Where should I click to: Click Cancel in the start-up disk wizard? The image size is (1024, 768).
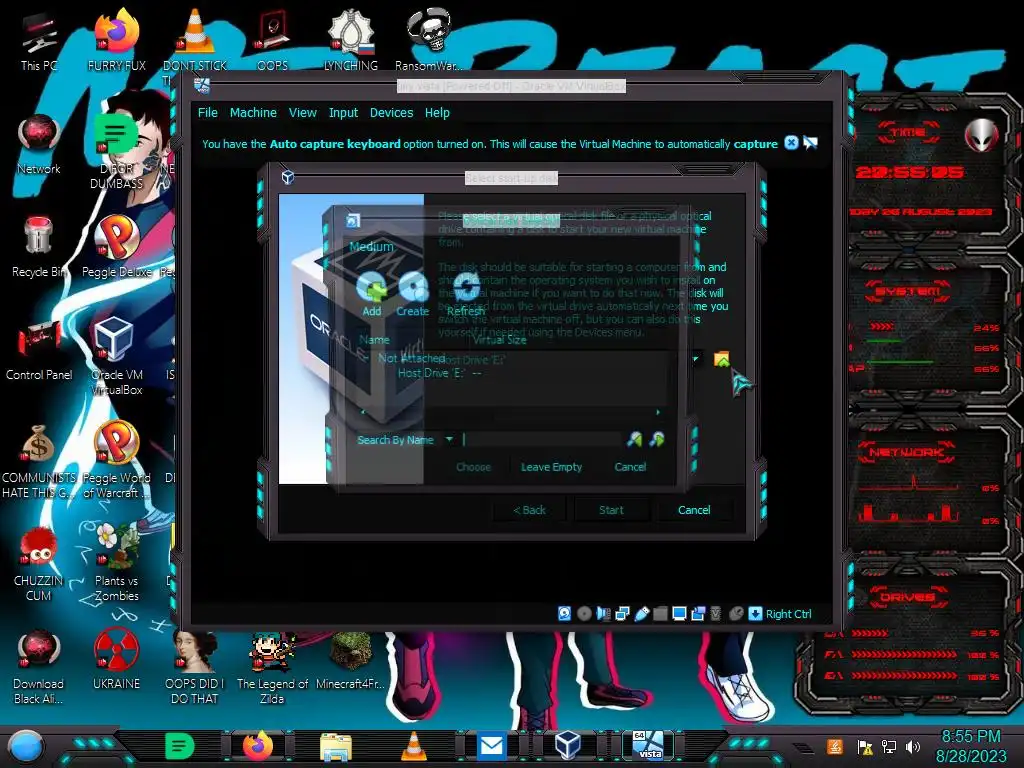pyautogui.click(x=694, y=510)
